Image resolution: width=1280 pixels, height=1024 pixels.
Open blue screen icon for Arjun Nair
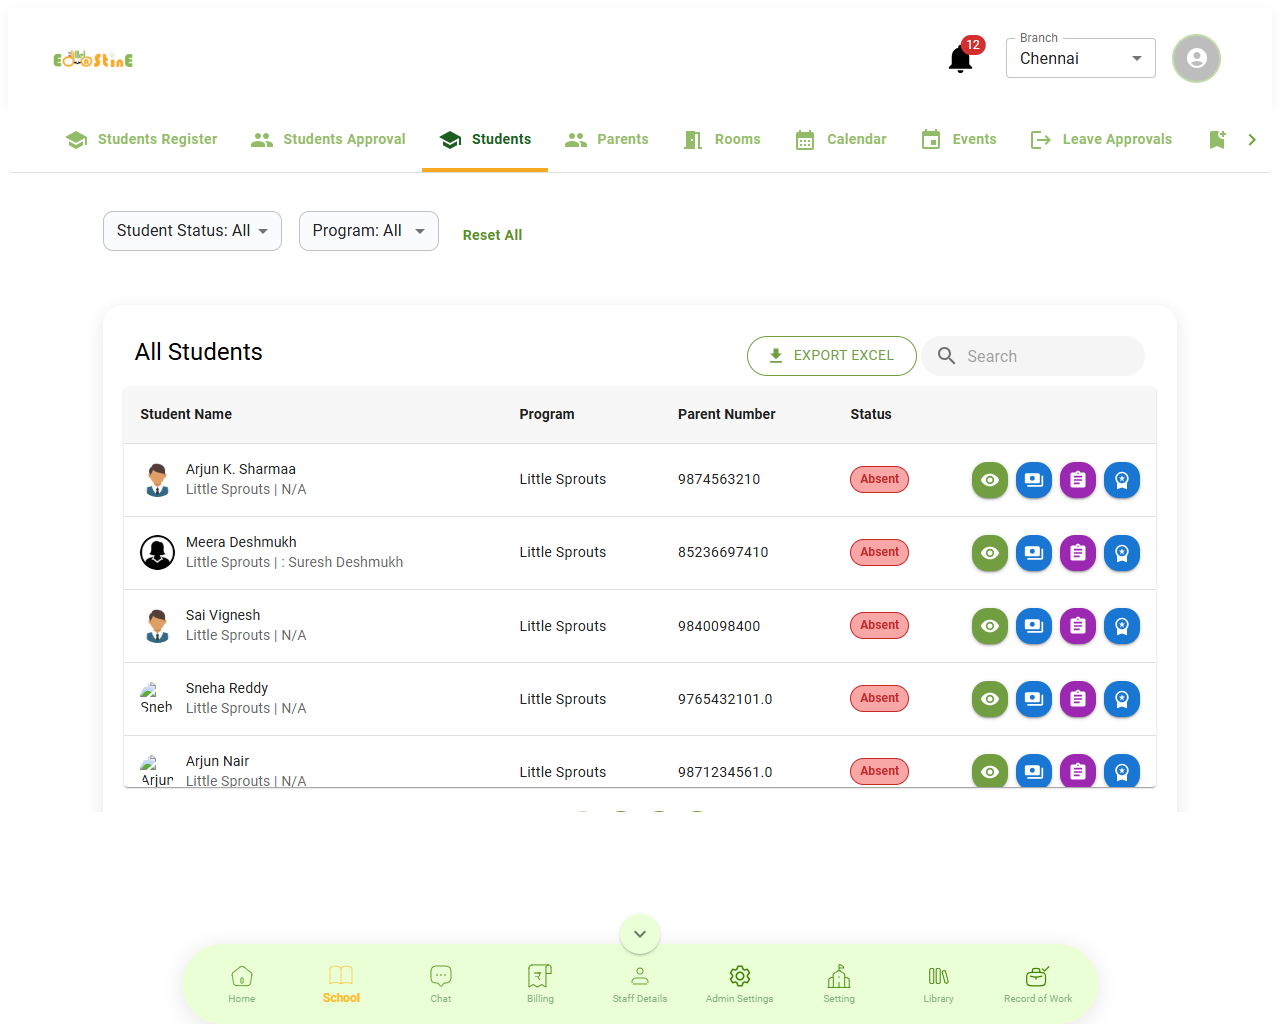1034,771
